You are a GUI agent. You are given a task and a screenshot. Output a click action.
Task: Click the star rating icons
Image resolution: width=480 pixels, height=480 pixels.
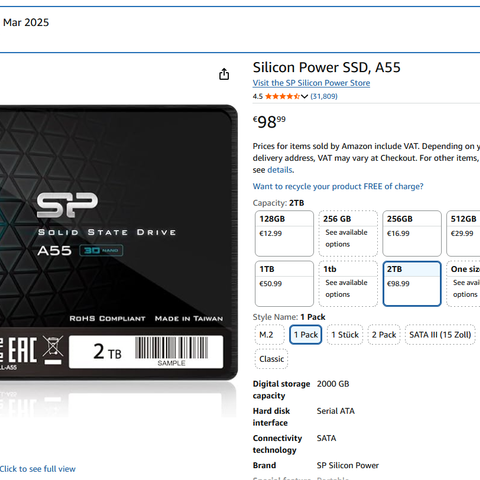coord(282,97)
